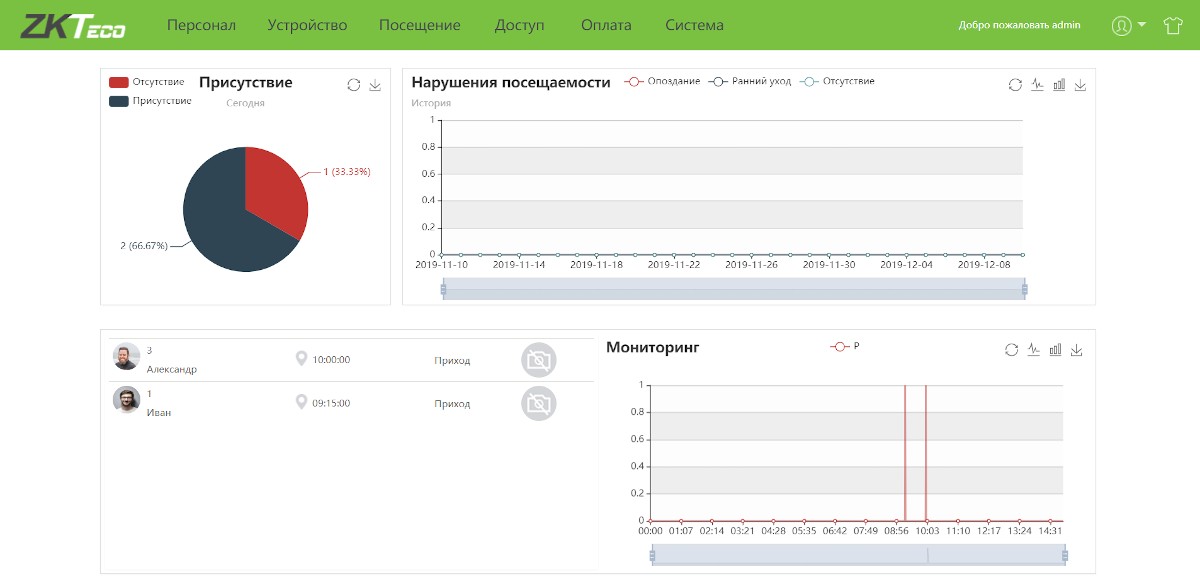The image size is (1200, 579).
Task: Open the Система menu
Action: (694, 25)
